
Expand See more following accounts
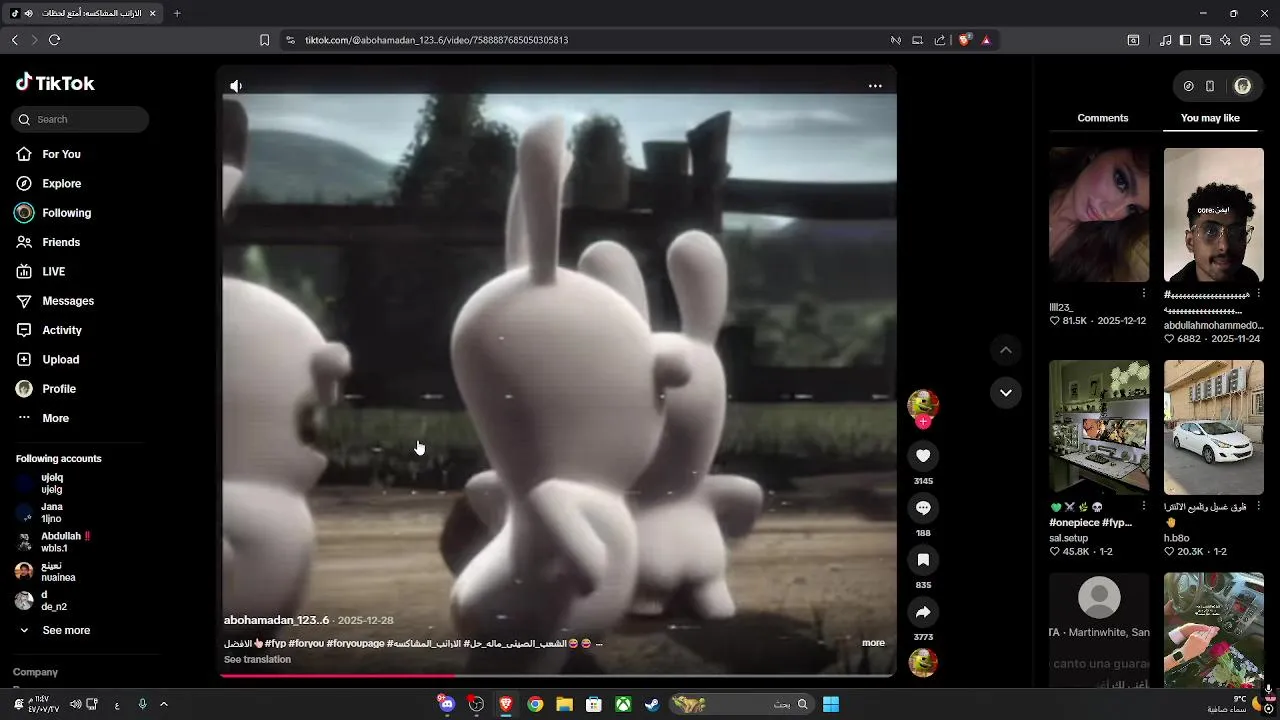click(x=55, y=631)
